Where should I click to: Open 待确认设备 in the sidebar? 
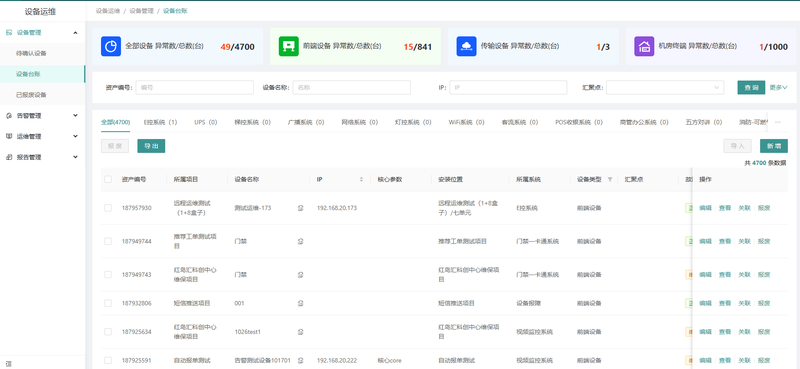(x=31, y=53)
